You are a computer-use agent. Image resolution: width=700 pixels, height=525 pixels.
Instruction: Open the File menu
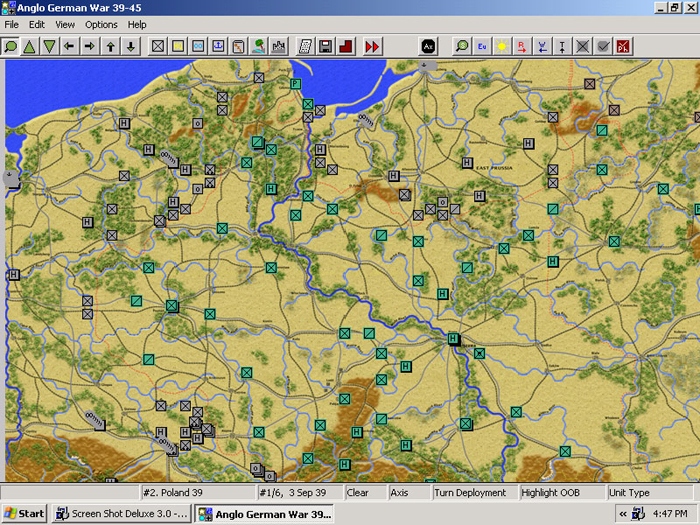(12, 25)
